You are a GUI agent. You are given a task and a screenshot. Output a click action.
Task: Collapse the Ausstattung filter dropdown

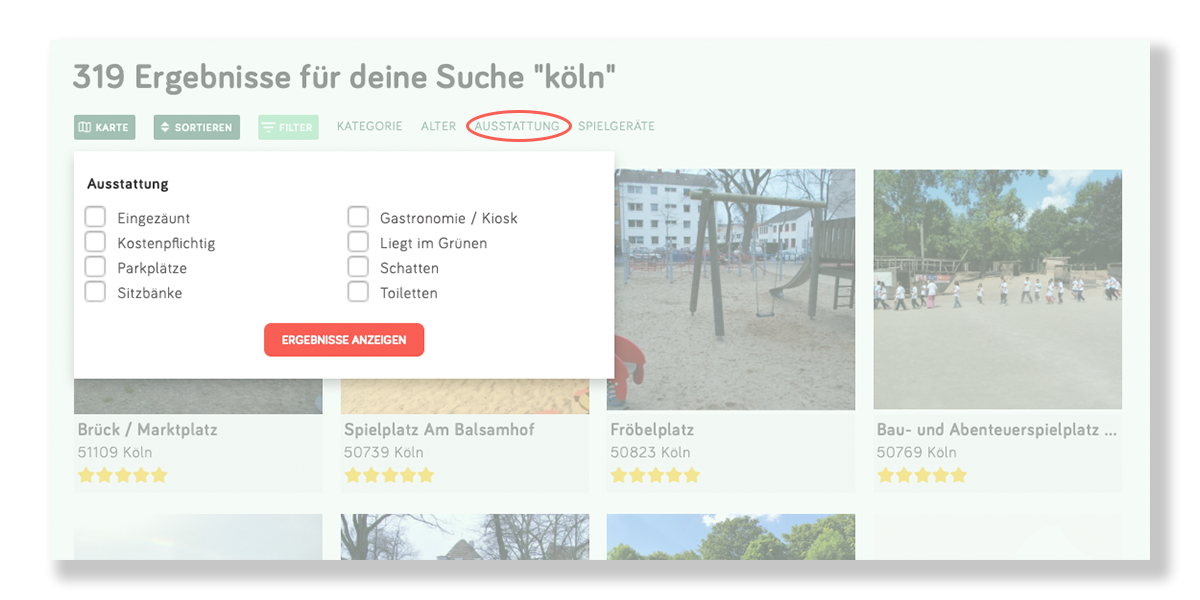coord(517,126)
